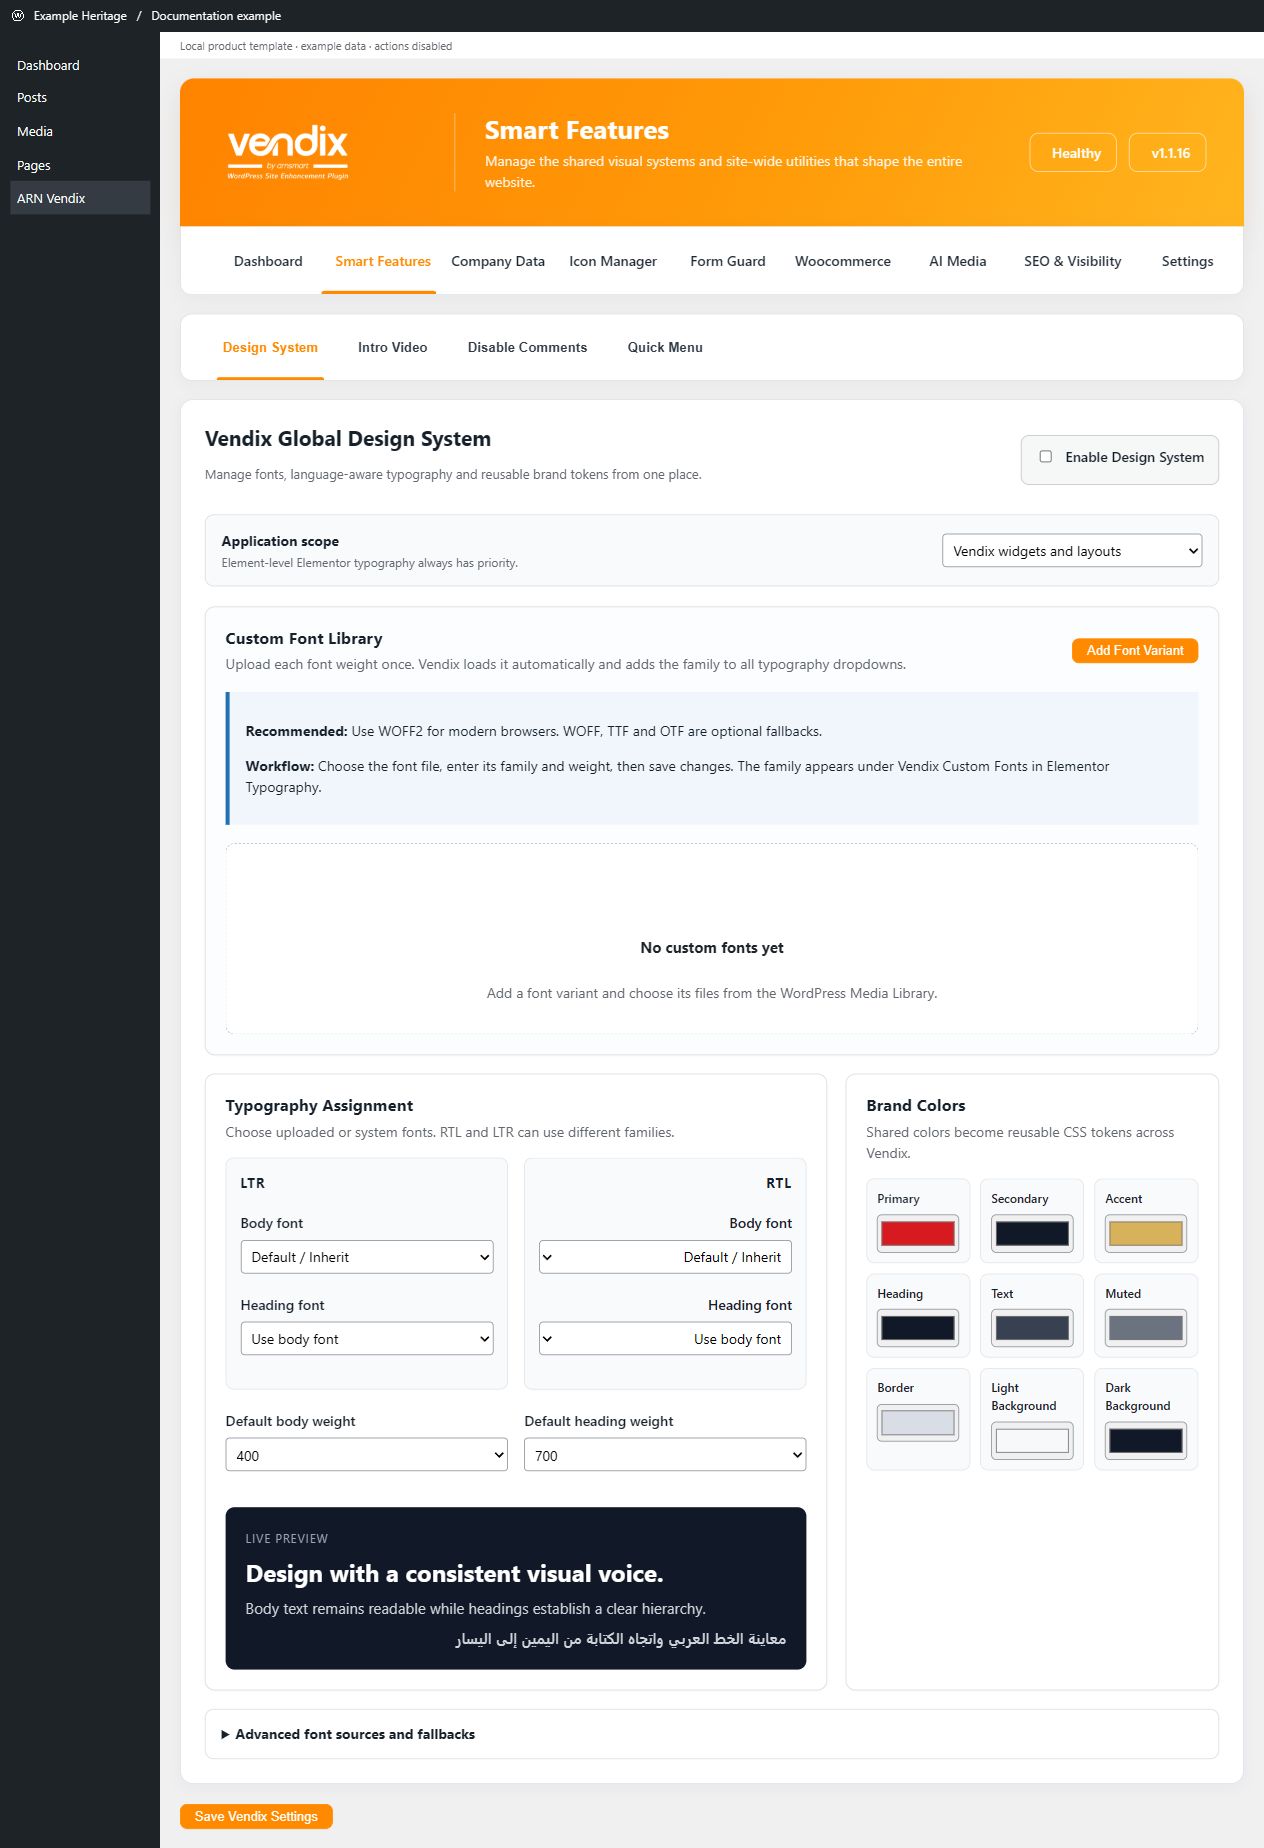Pick the Primary red color swatch
The image size is (1264, 1848).
tap(918, 1233)
